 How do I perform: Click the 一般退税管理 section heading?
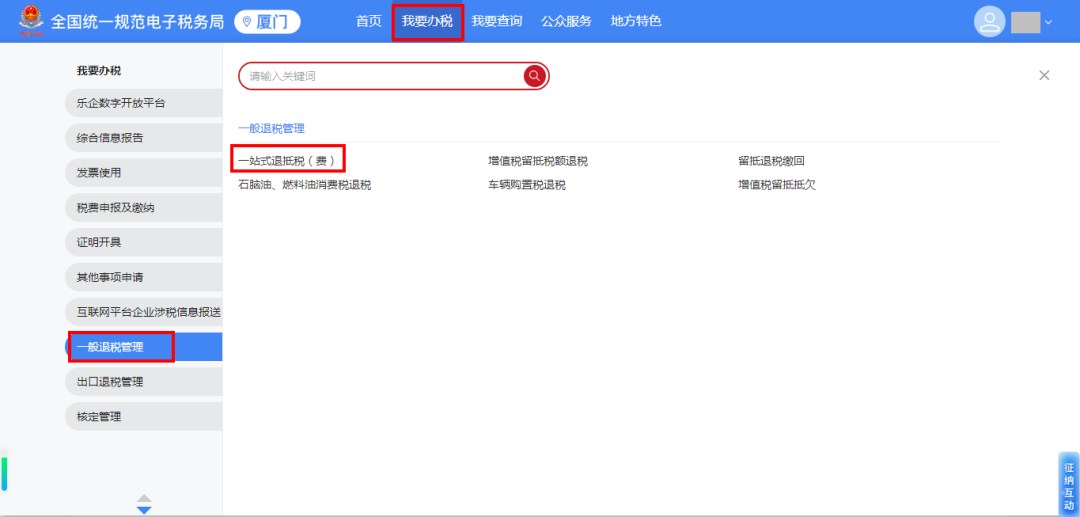pos(271,128)
